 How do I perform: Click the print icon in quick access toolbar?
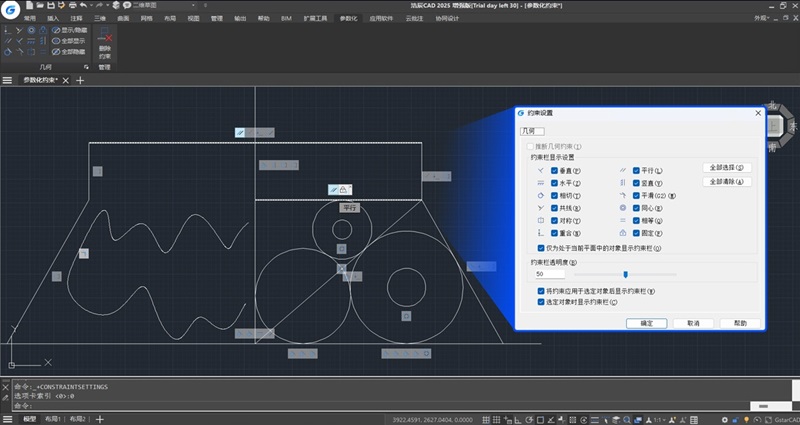click(74, 6)
